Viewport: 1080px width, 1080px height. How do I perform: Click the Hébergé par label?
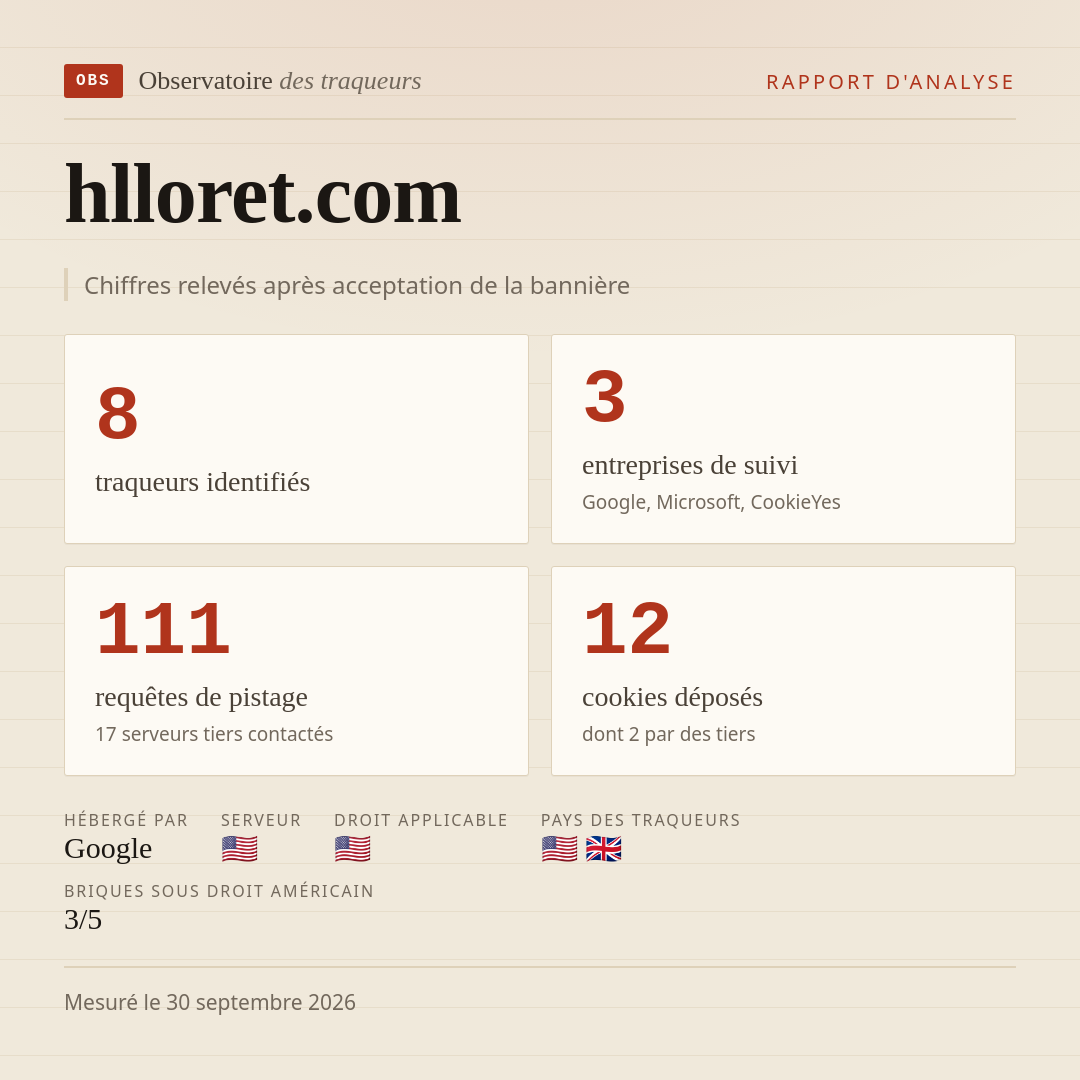pos(126,820)
